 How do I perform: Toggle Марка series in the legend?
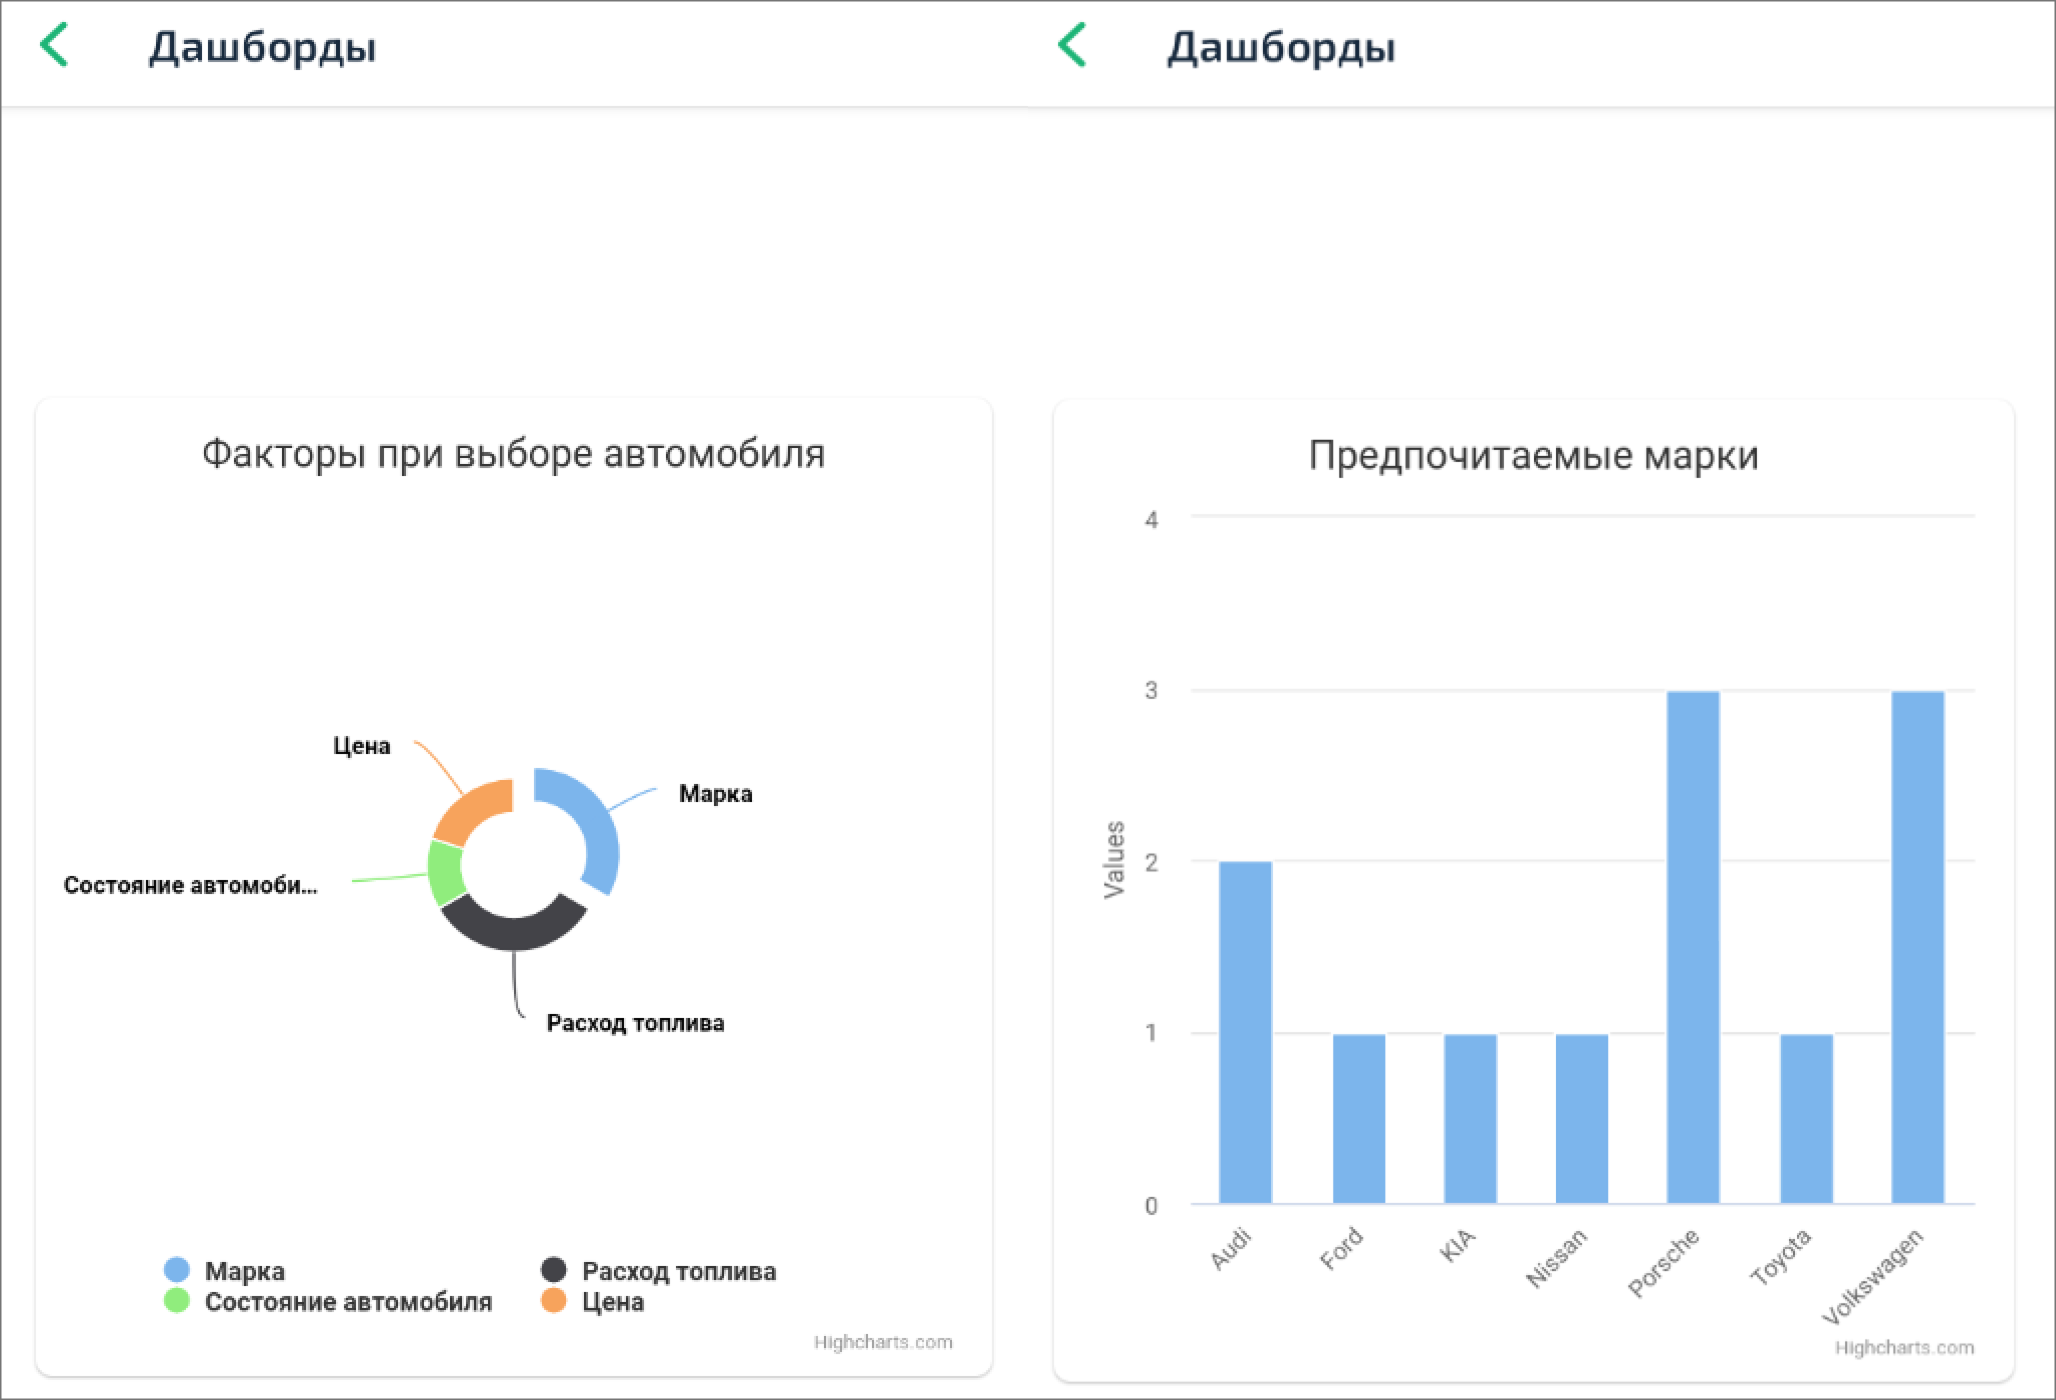coord(244,1271)
